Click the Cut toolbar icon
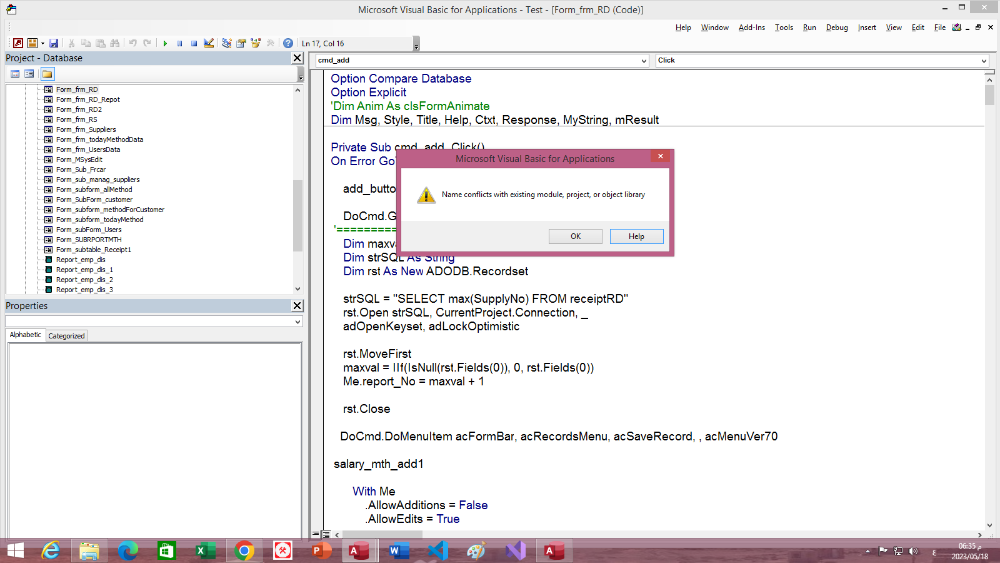1000x563 pixels. coord(71,43)
